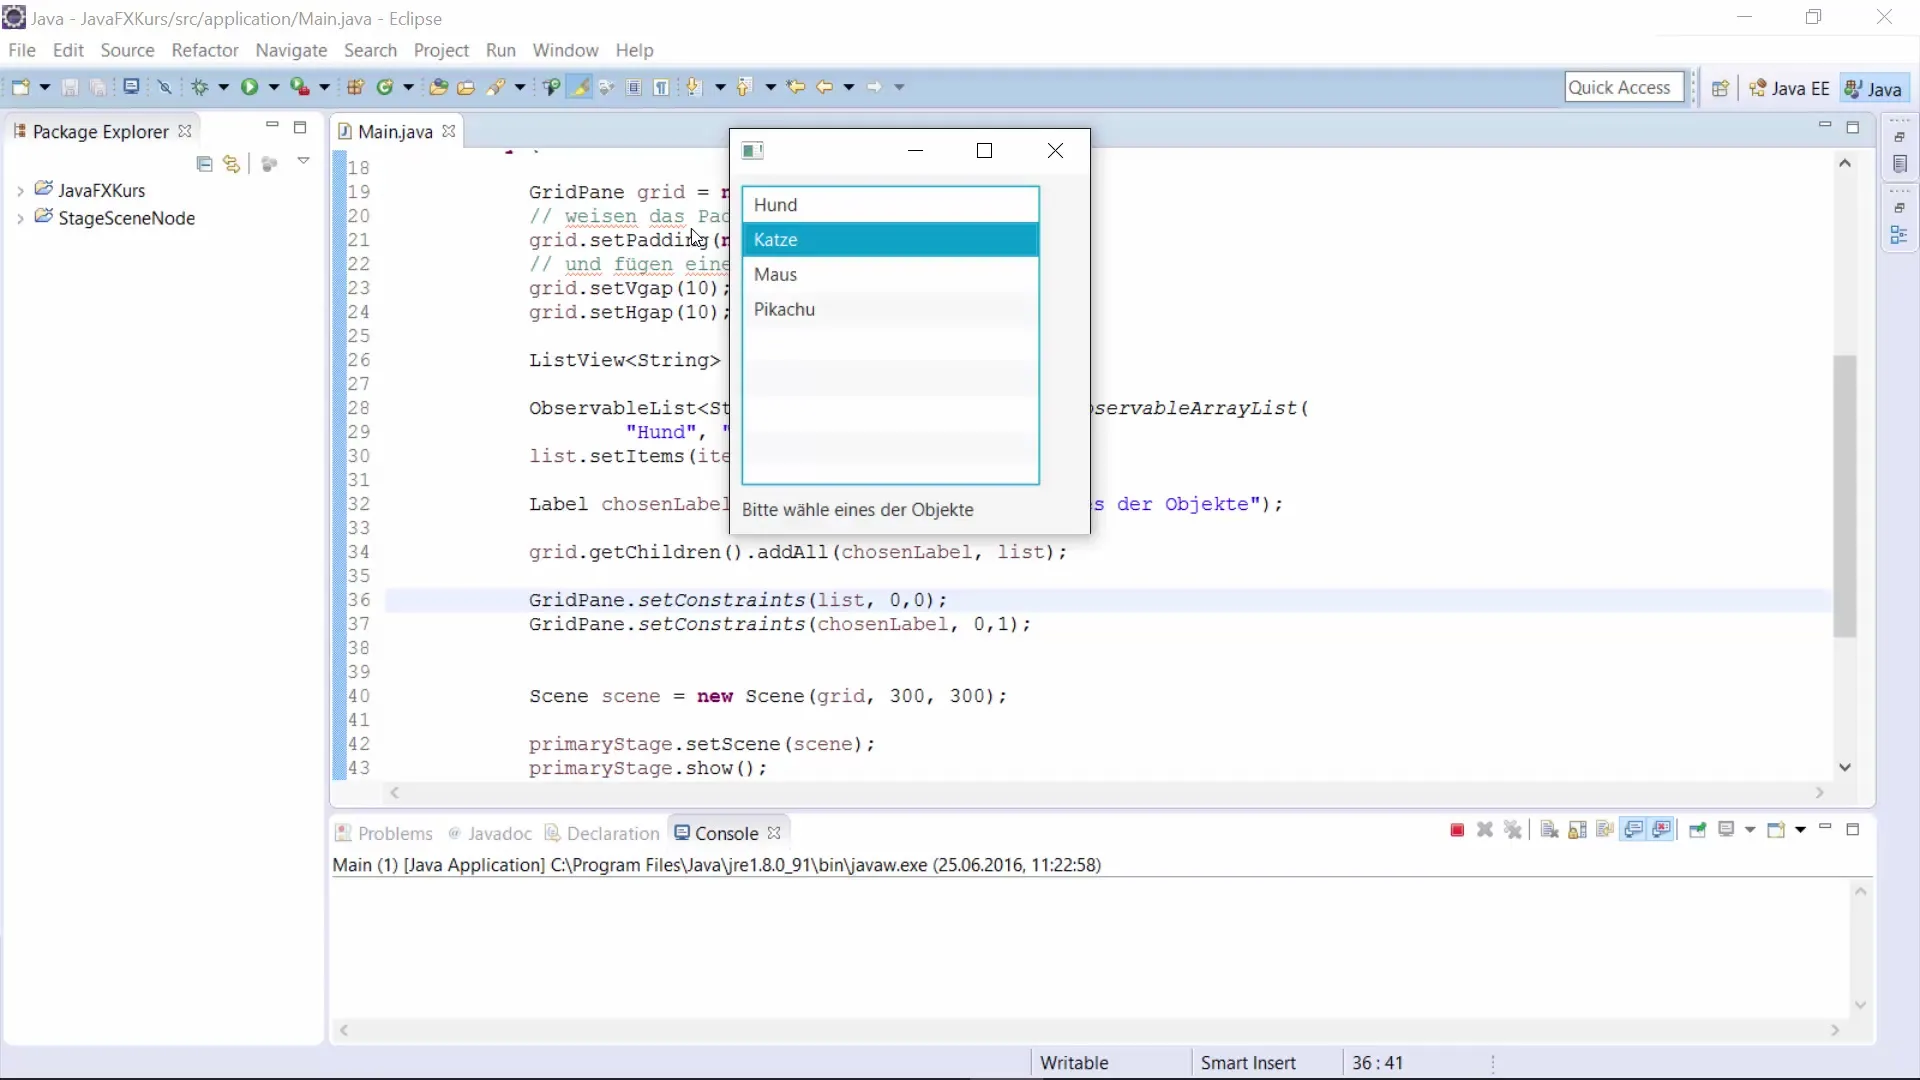Screen dimensions: 1920x1080
Task: Switch to the Problems tab
Action: coord(384,833)
